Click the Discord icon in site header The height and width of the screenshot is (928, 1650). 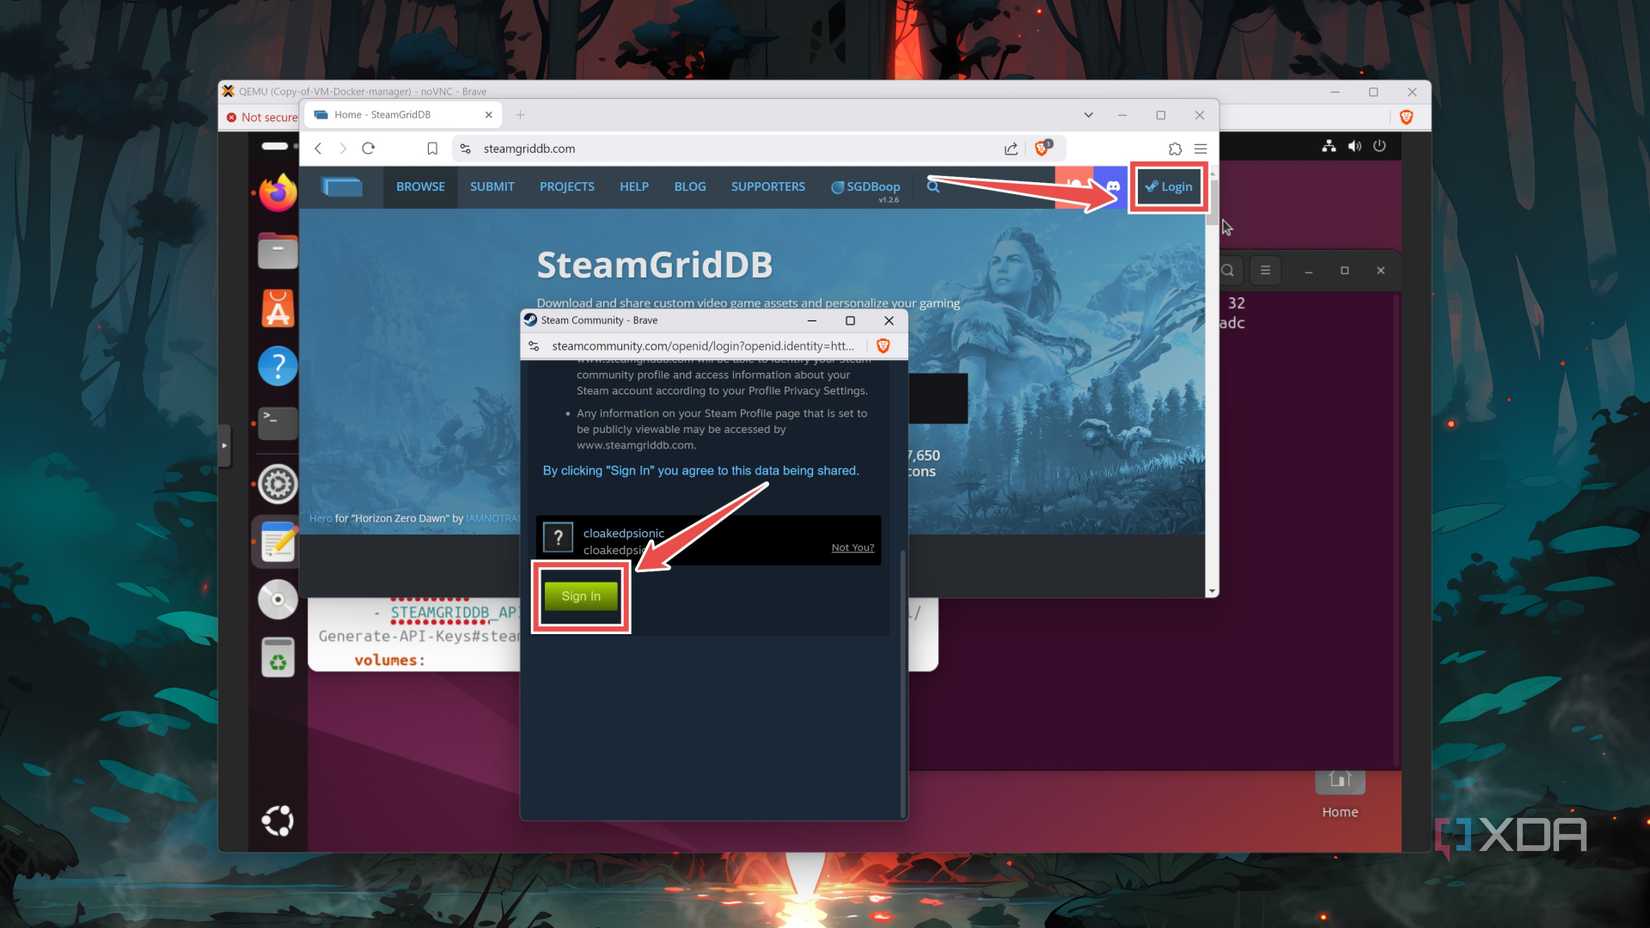[x=1112, y=187]
